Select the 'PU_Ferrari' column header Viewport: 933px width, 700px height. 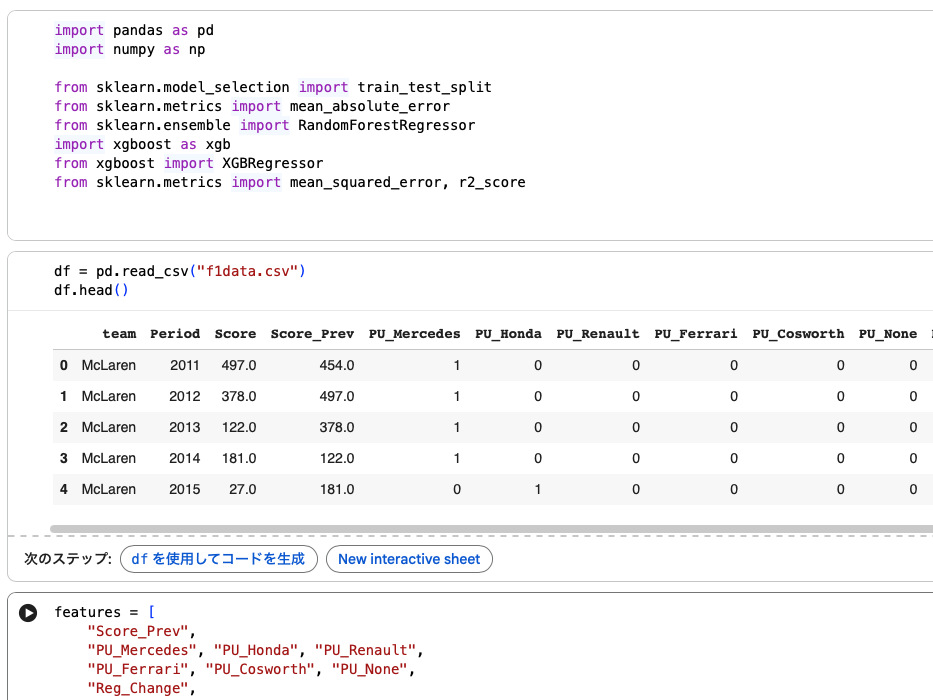695,334
